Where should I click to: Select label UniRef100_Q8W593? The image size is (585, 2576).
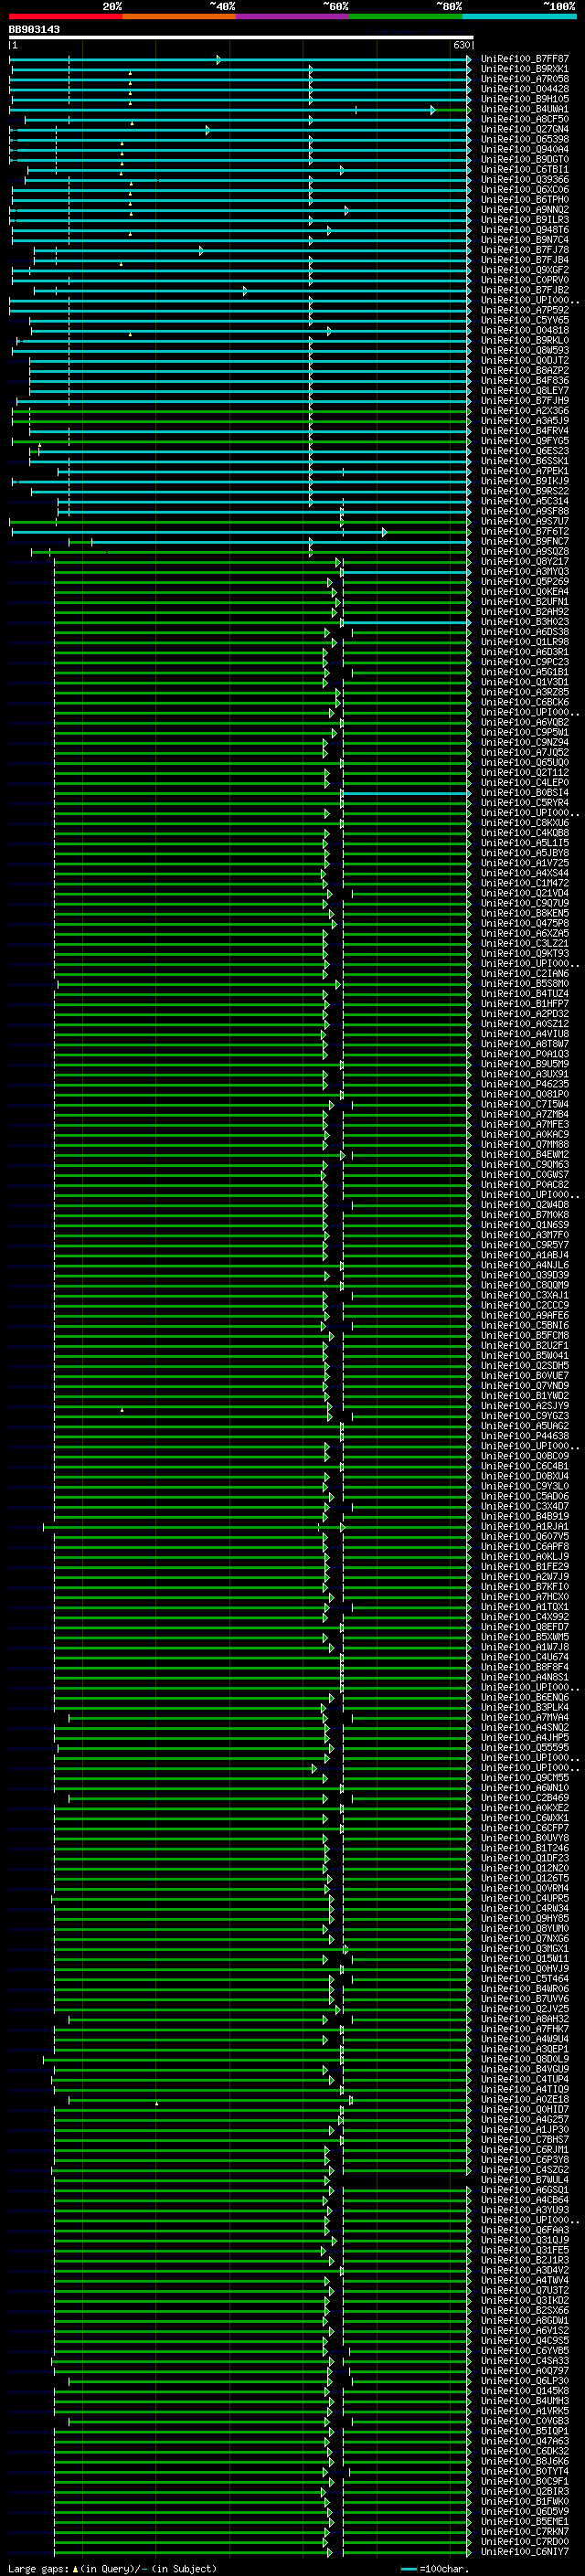(x=525, y=350)
